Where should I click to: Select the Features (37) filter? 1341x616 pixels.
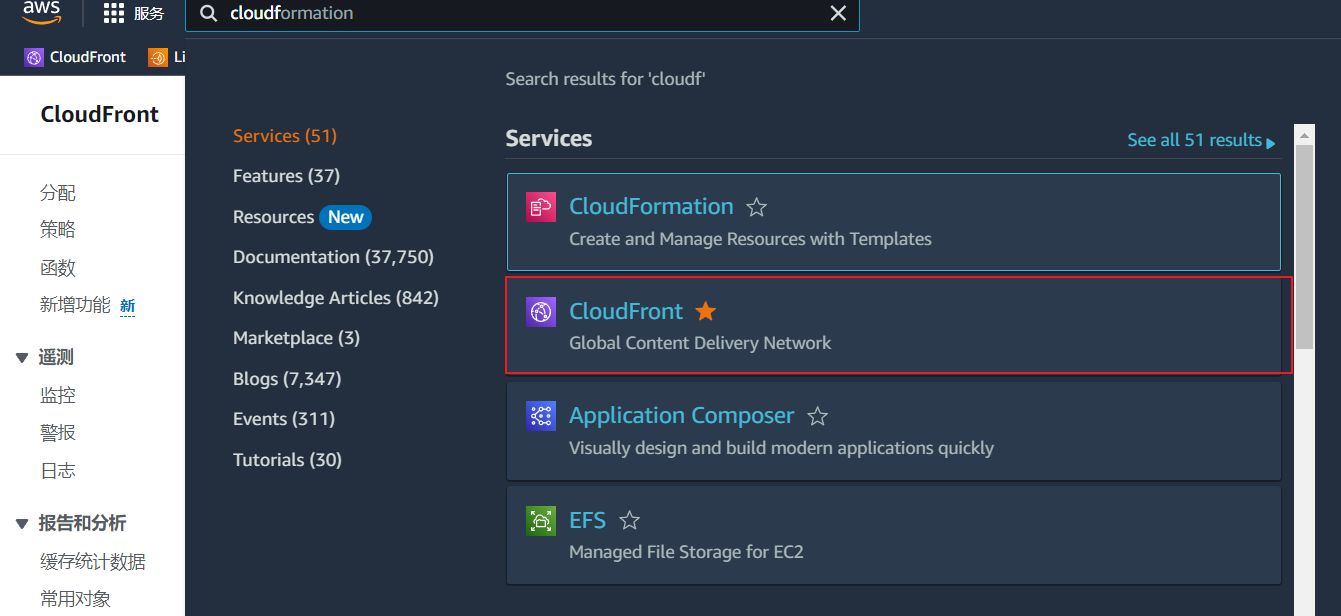(286, 176)
